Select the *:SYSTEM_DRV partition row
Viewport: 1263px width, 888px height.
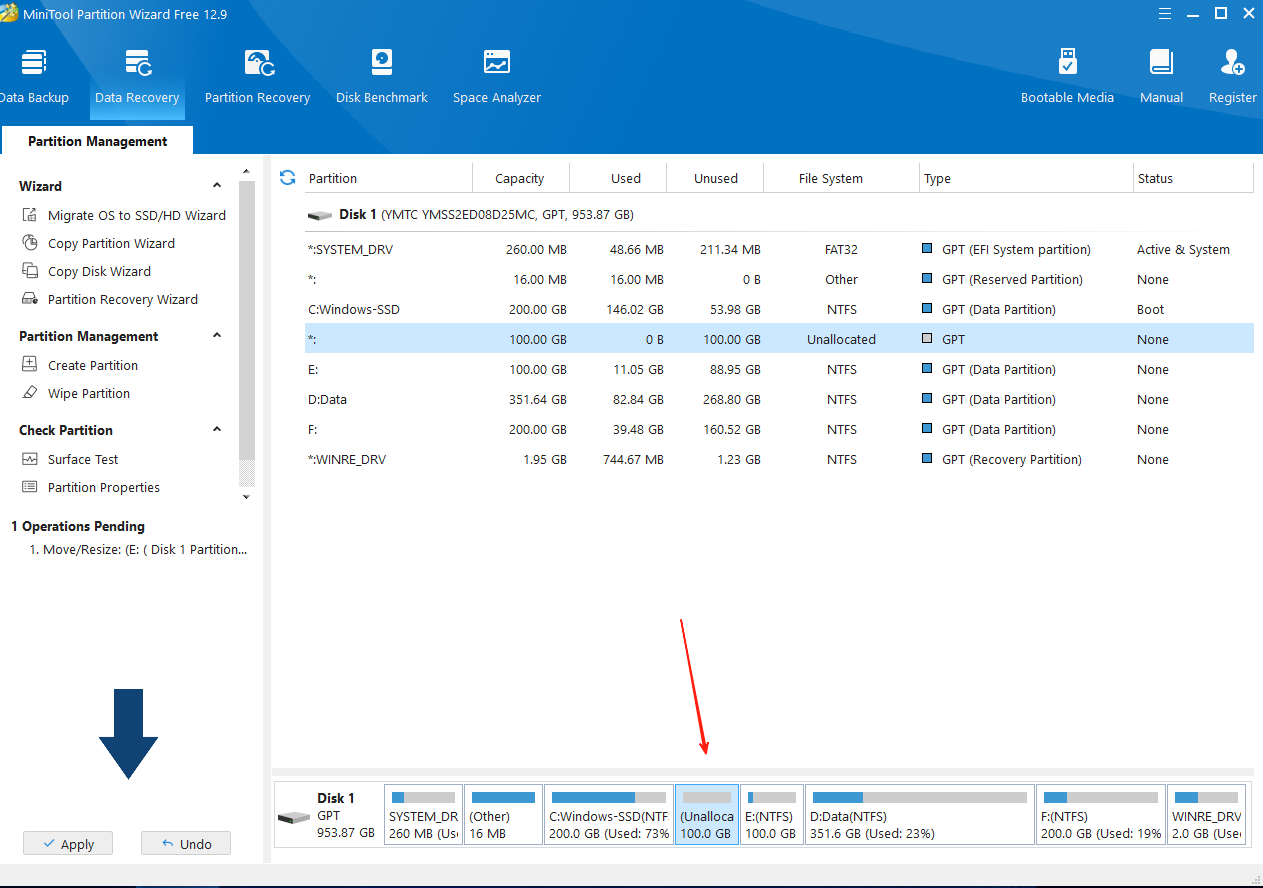779,249
